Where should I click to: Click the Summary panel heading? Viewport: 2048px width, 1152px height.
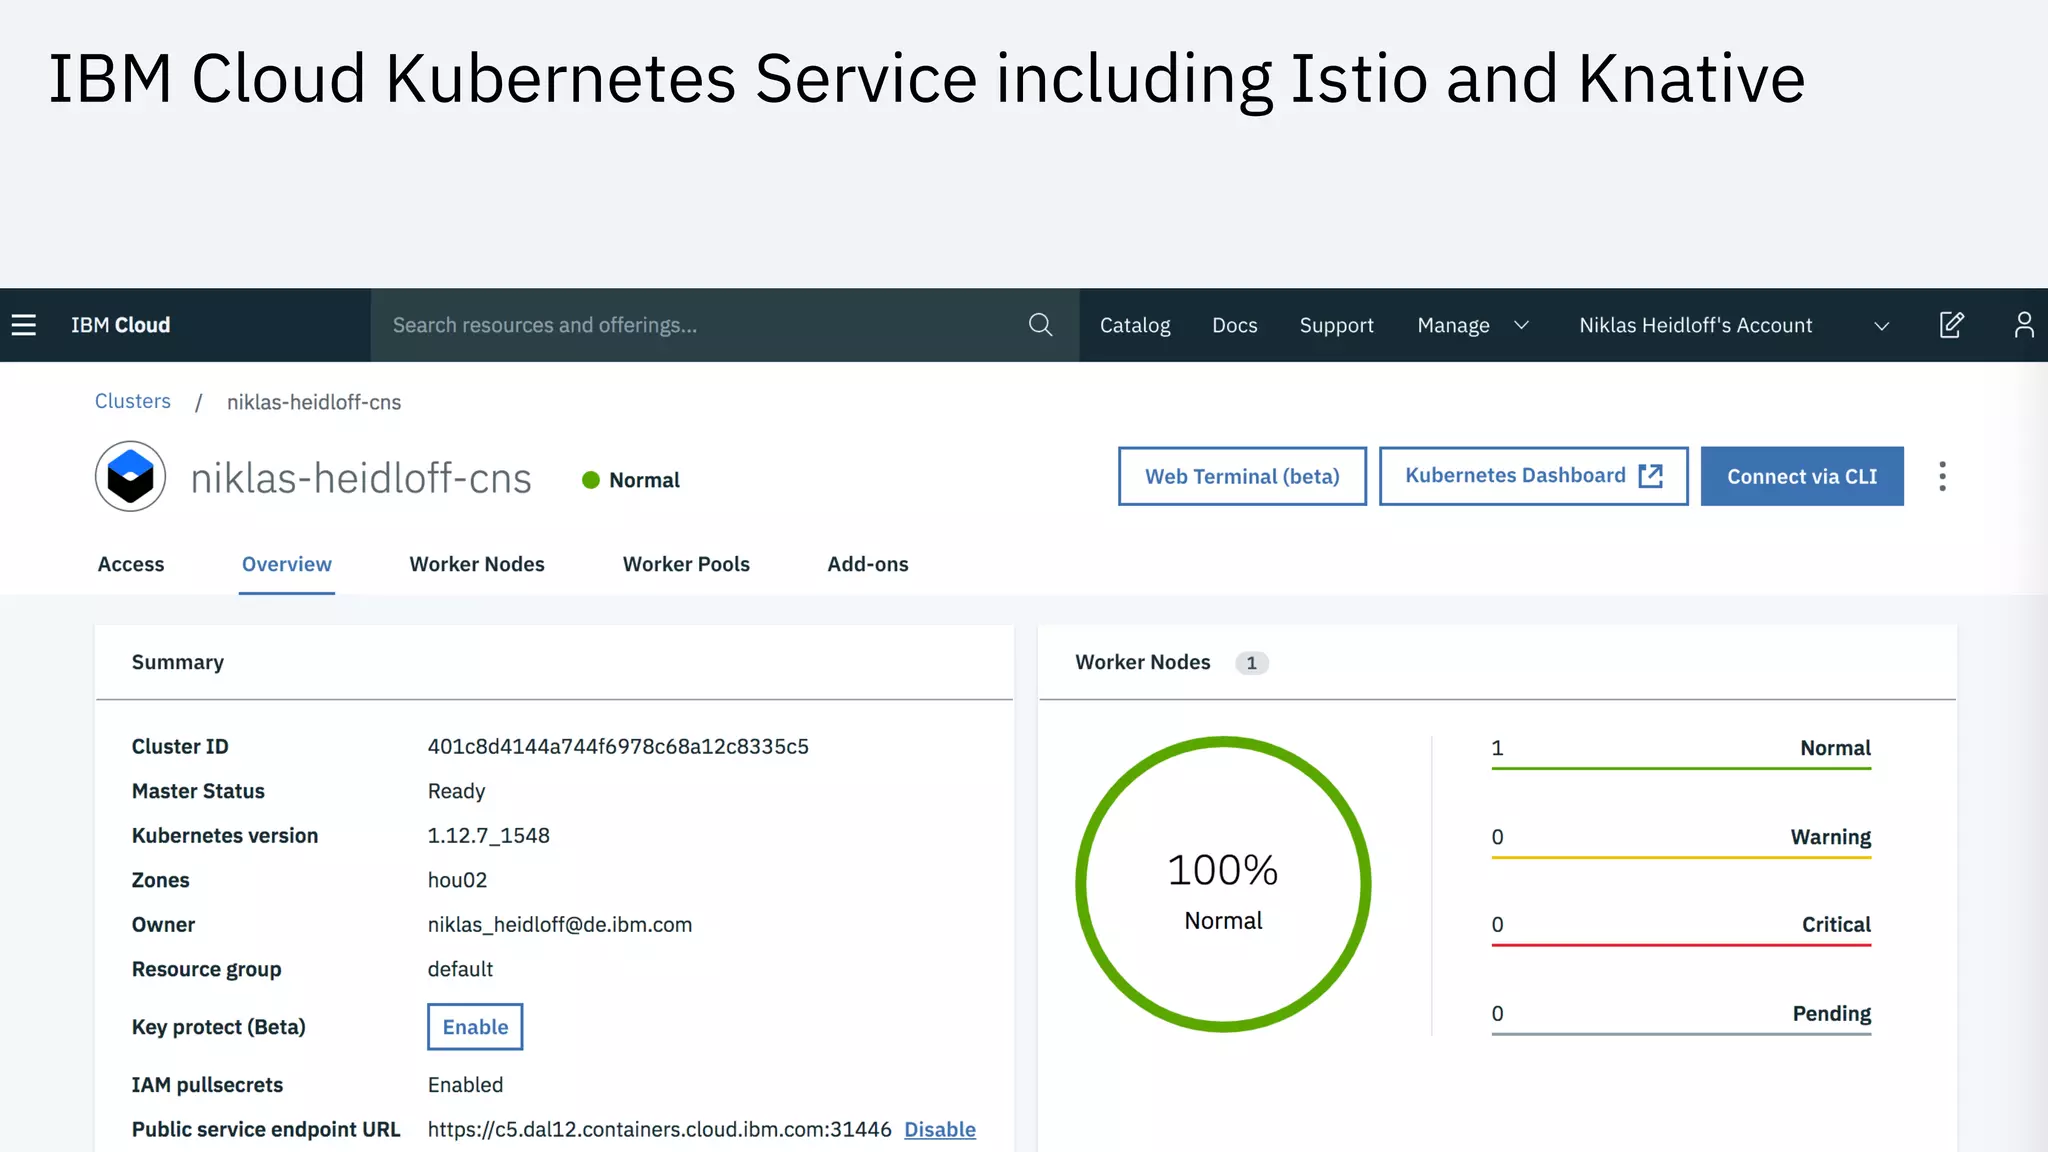tap(178, 662)
